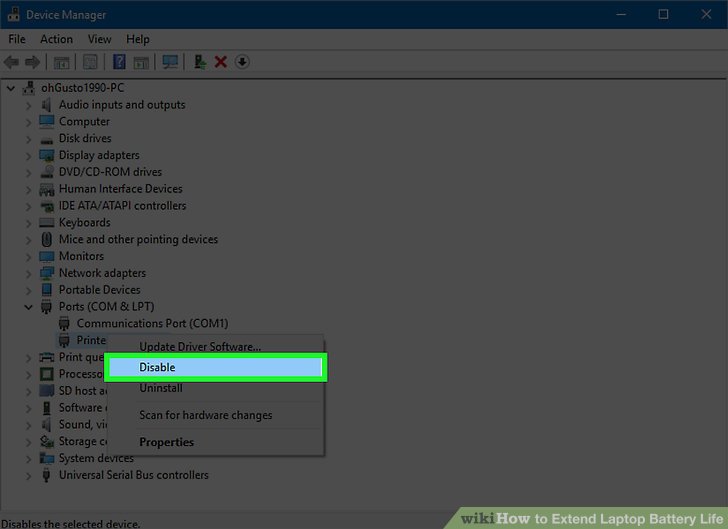The image size is (728, 529).
Task: Click the Display adapters icon
Action: [x=46, y=155]
